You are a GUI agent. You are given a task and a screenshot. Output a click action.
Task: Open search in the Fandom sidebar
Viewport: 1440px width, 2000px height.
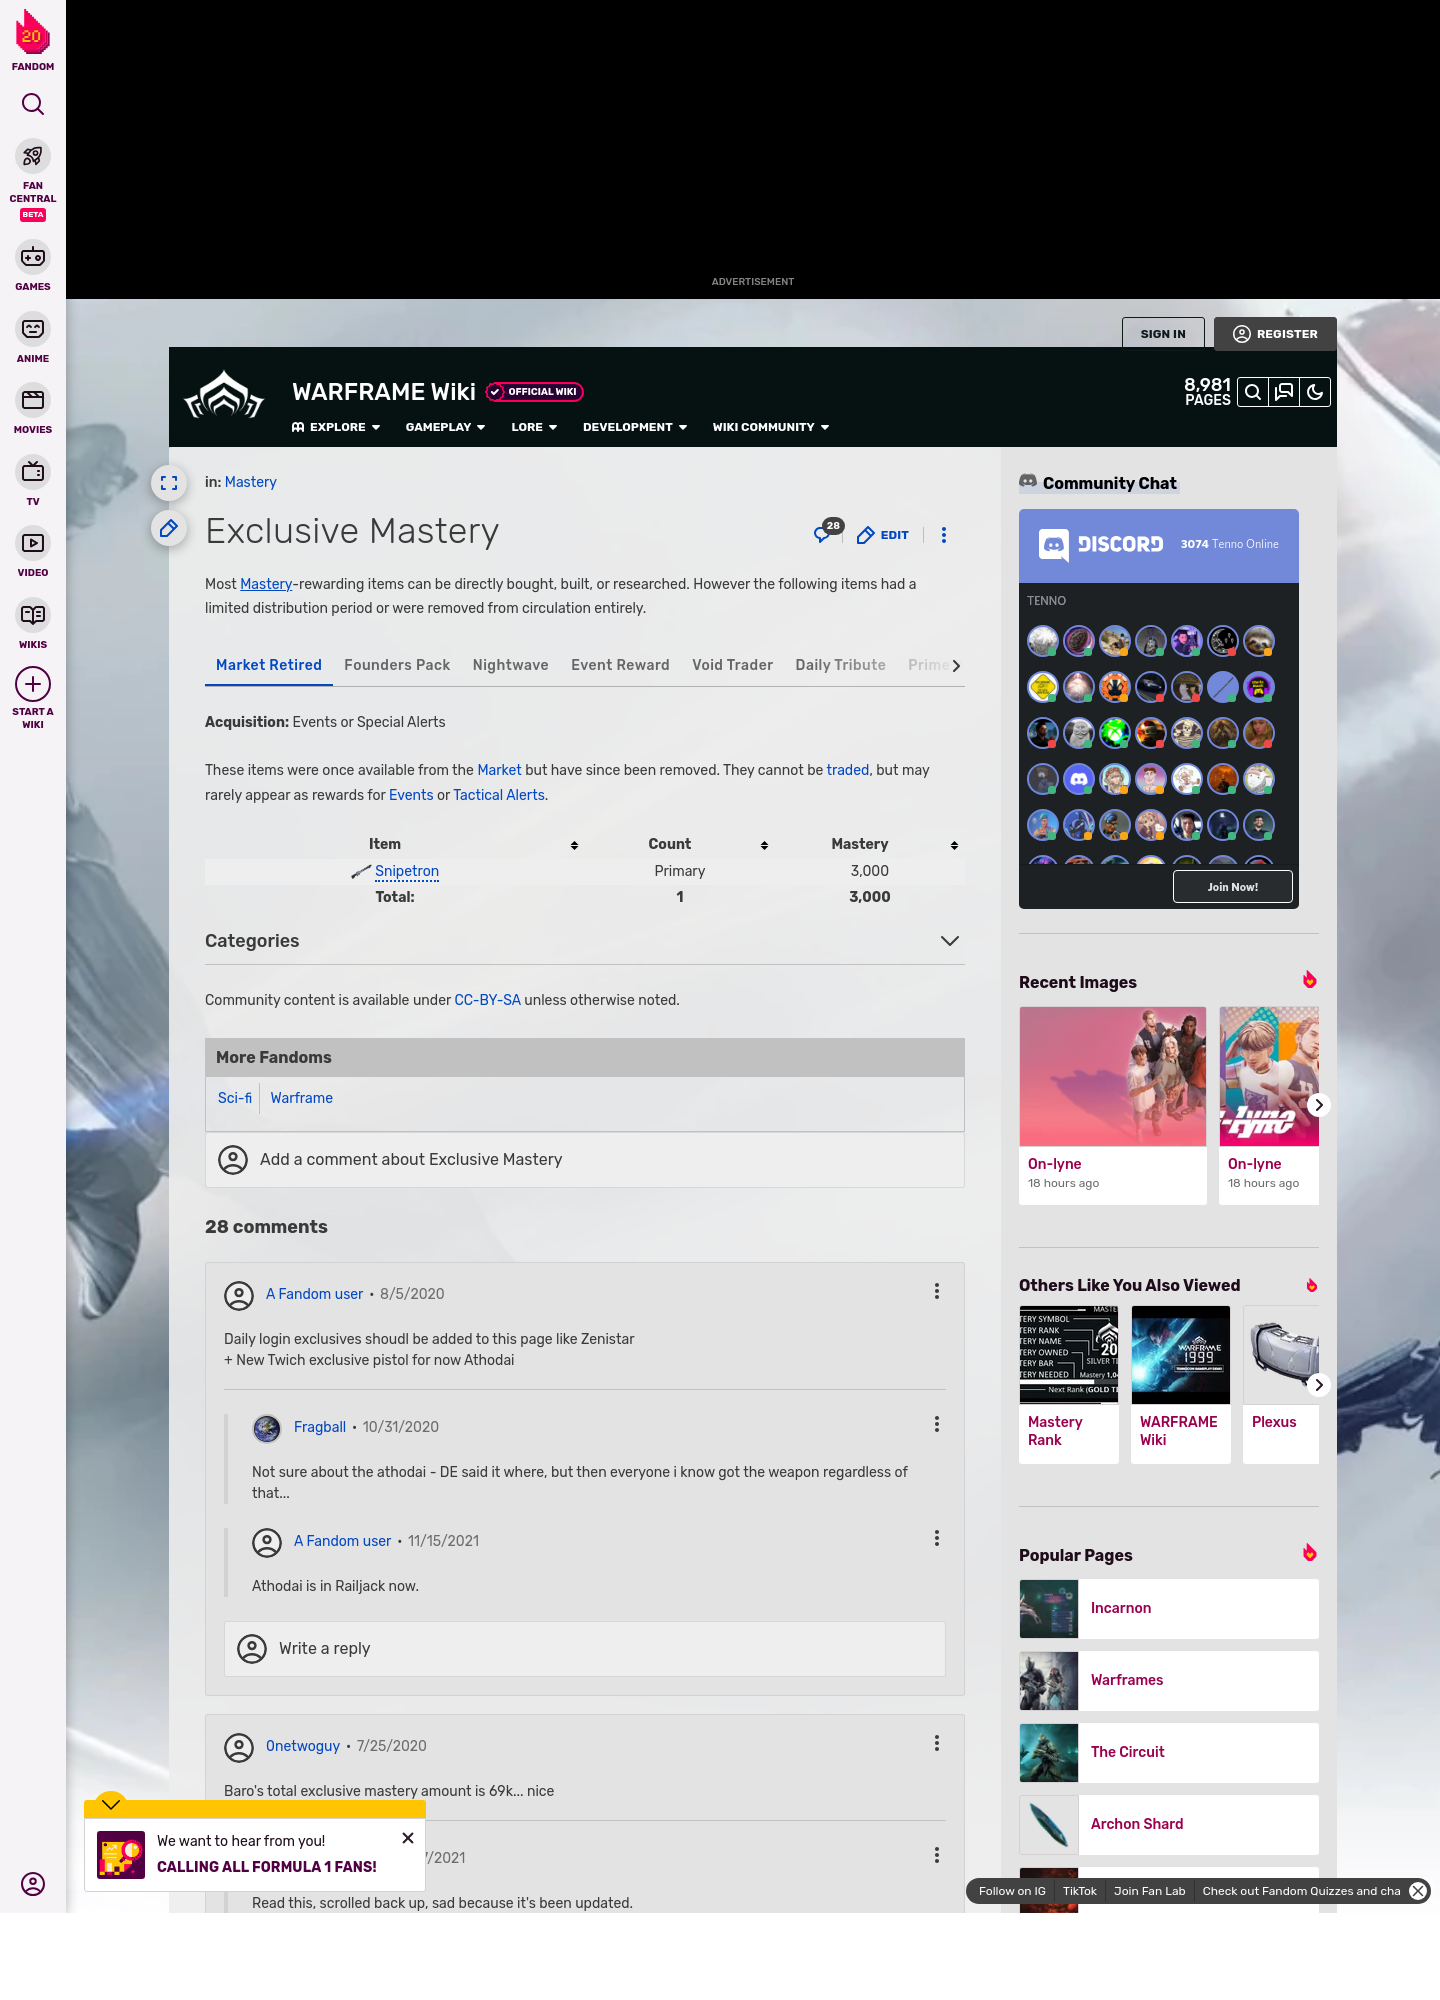pos(33,104)
